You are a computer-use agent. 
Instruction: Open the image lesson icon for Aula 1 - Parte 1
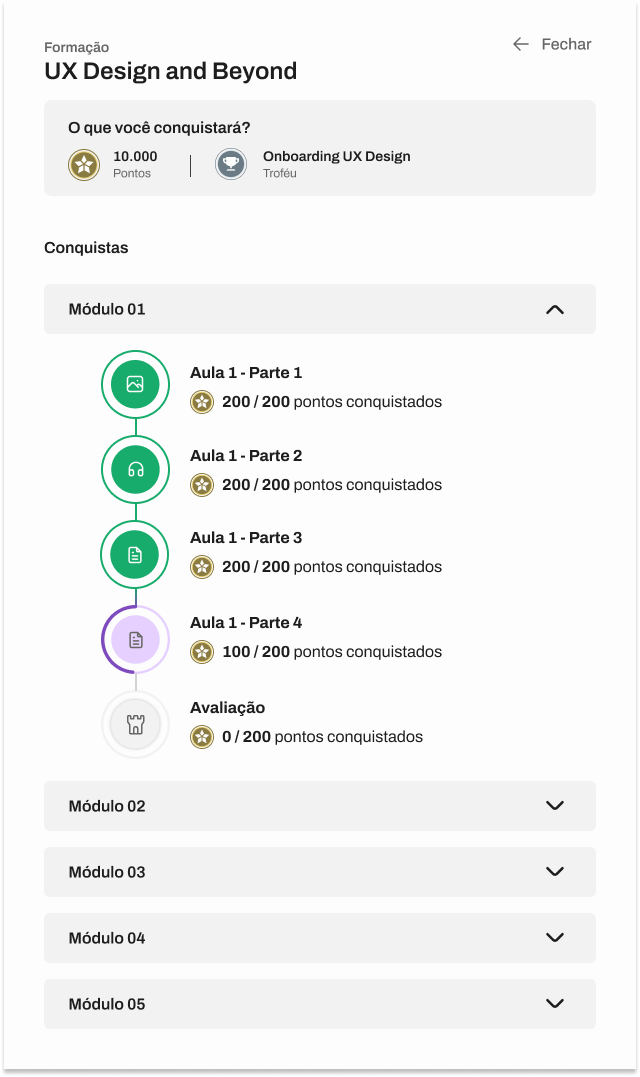[x=135, y=384]
